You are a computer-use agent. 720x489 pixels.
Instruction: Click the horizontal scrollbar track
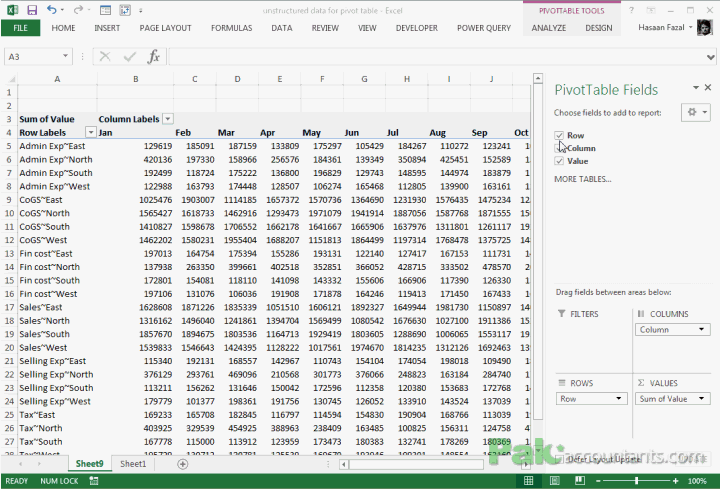pyautogui.click(x=416, y=465)
